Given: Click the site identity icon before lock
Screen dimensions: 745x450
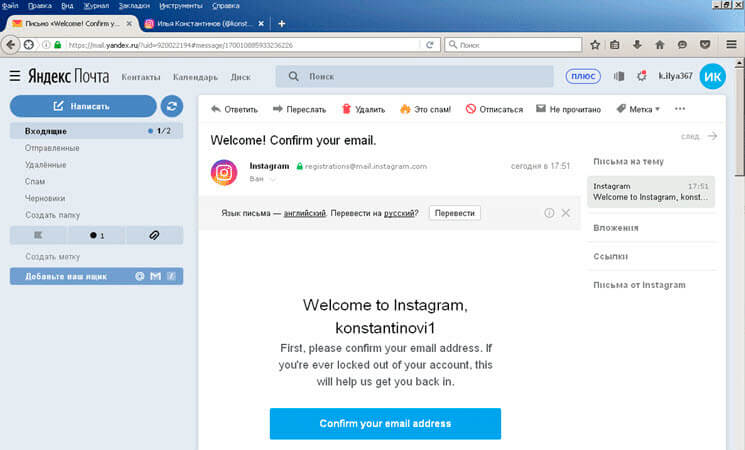Looking at the screenshot, I should coord(46,45).
